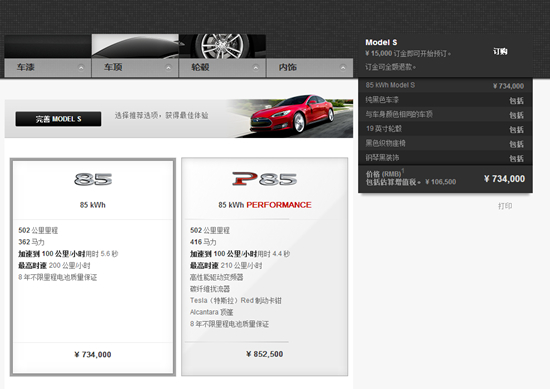Image resolution: width=550 pixels, height=389 pixels.
Task: Expand the 车顶 roof tab arrow
Action: (x=168, y=68)
